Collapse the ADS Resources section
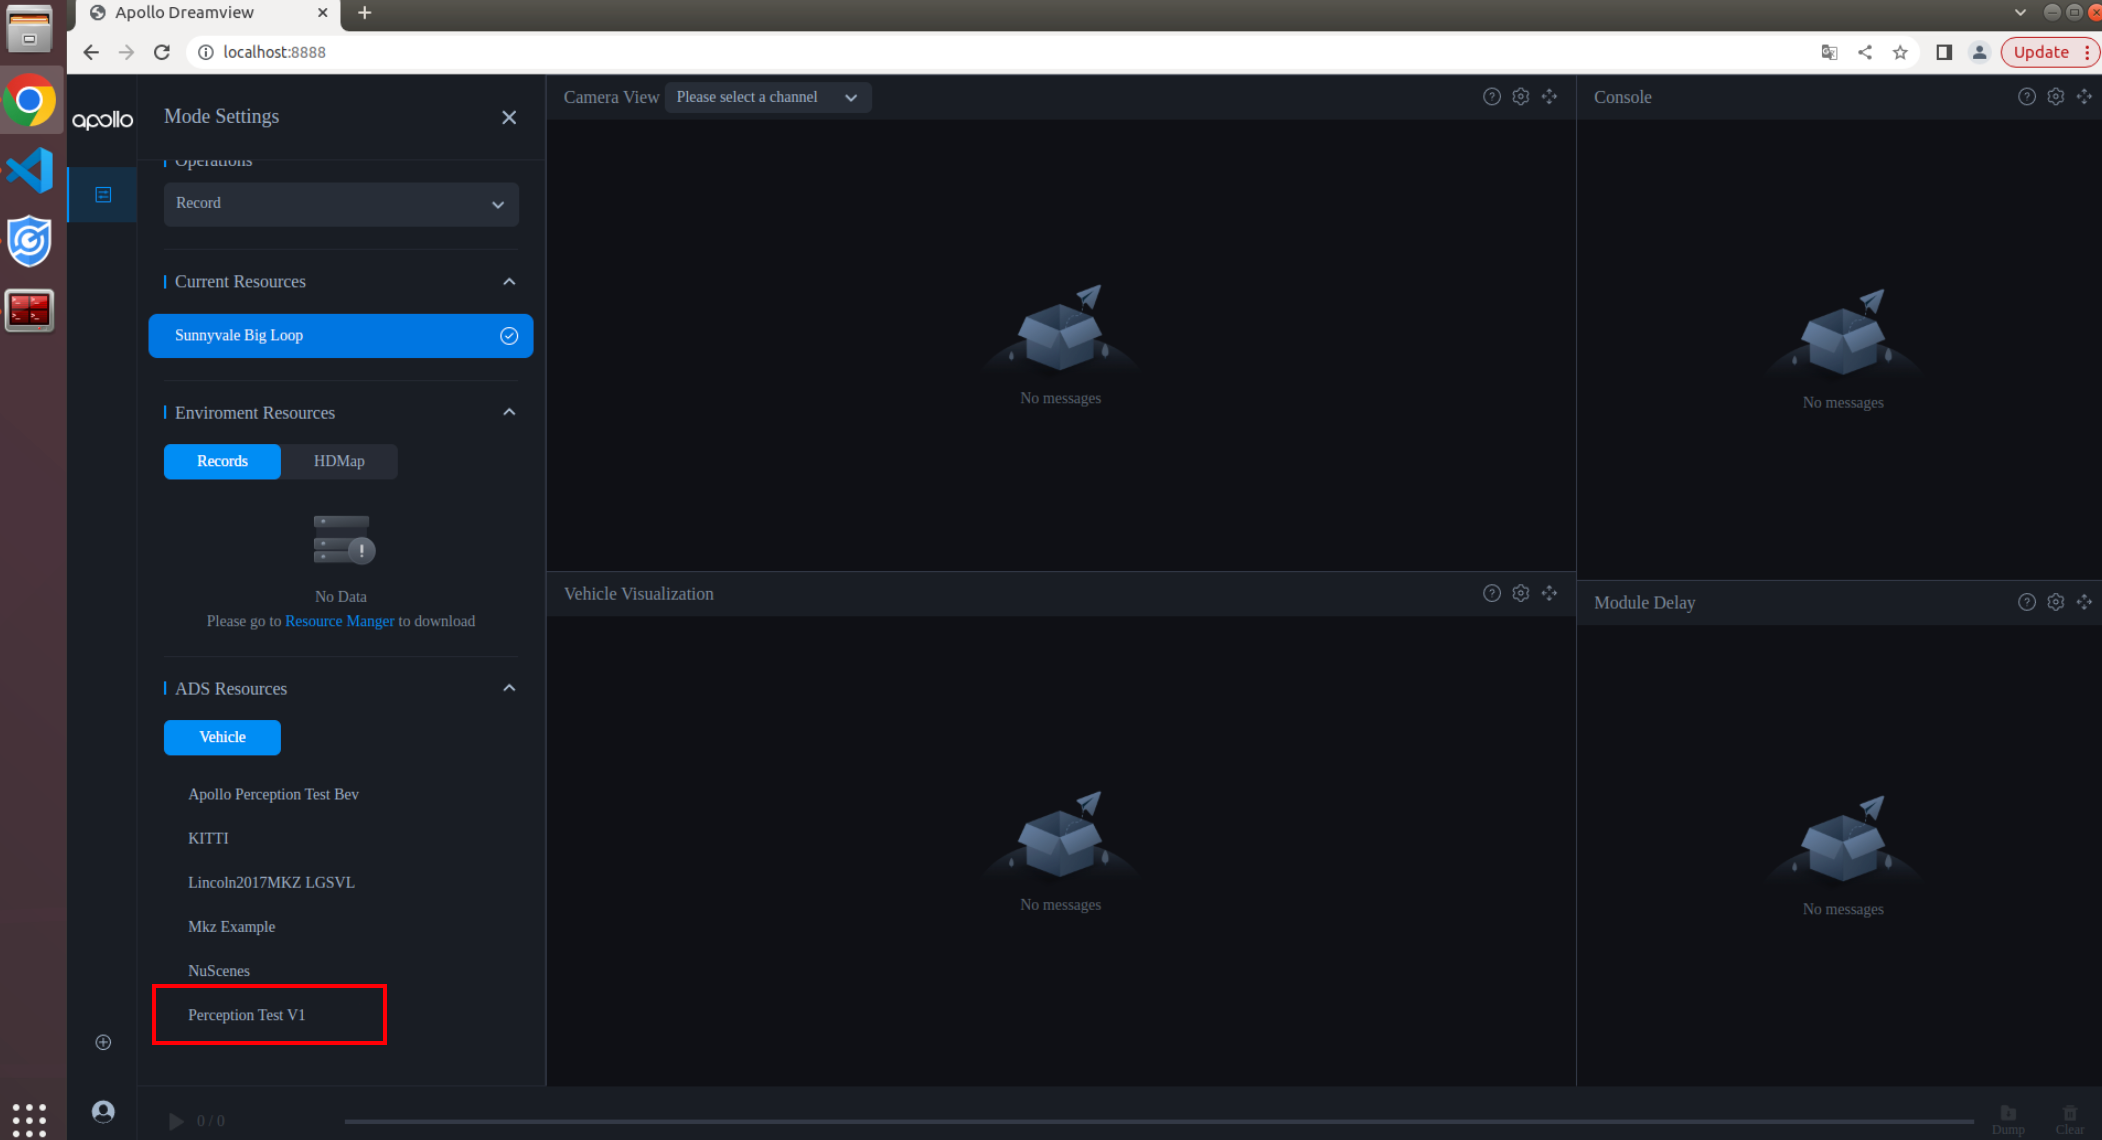The width and height of the screenshot is (2102, 1140). (x=509, y=688)
